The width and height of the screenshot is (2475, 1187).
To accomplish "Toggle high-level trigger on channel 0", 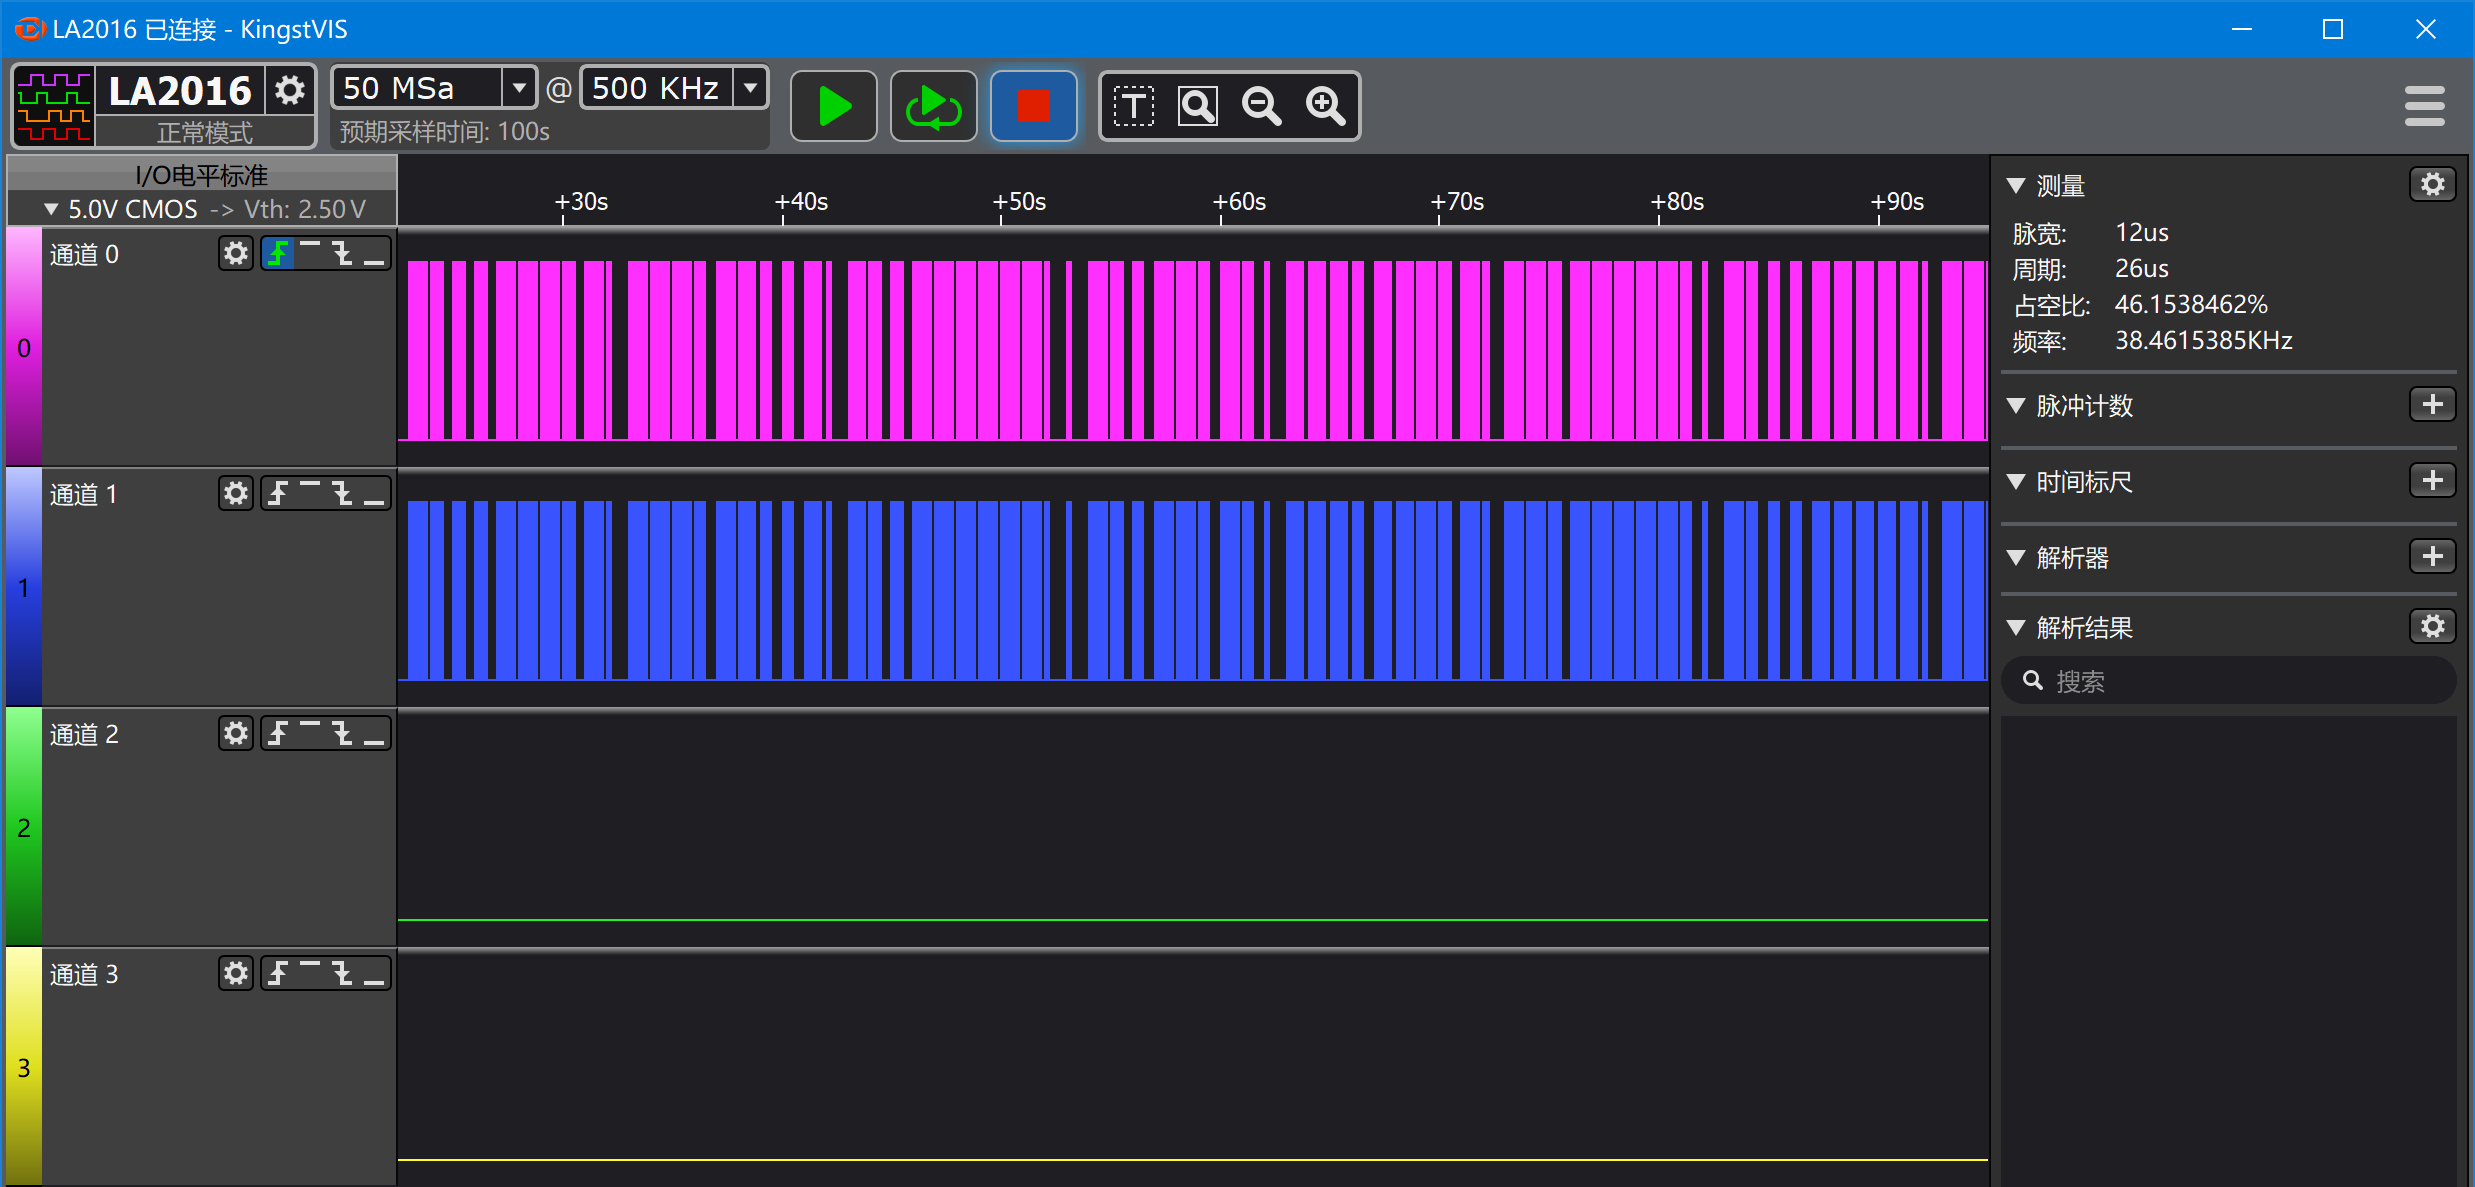I will tap(310, 253).
